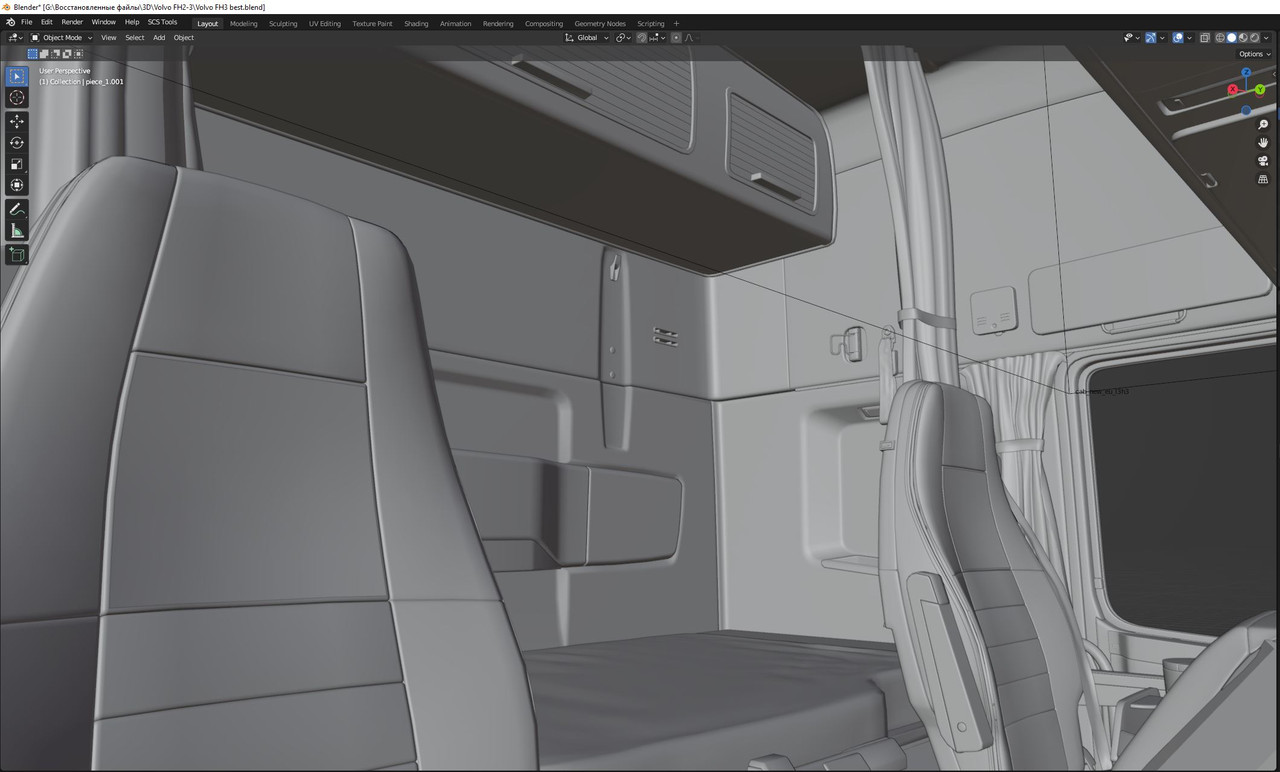1280x772 pixels.
Task: Select the Move tool
Action: [17, 121]
